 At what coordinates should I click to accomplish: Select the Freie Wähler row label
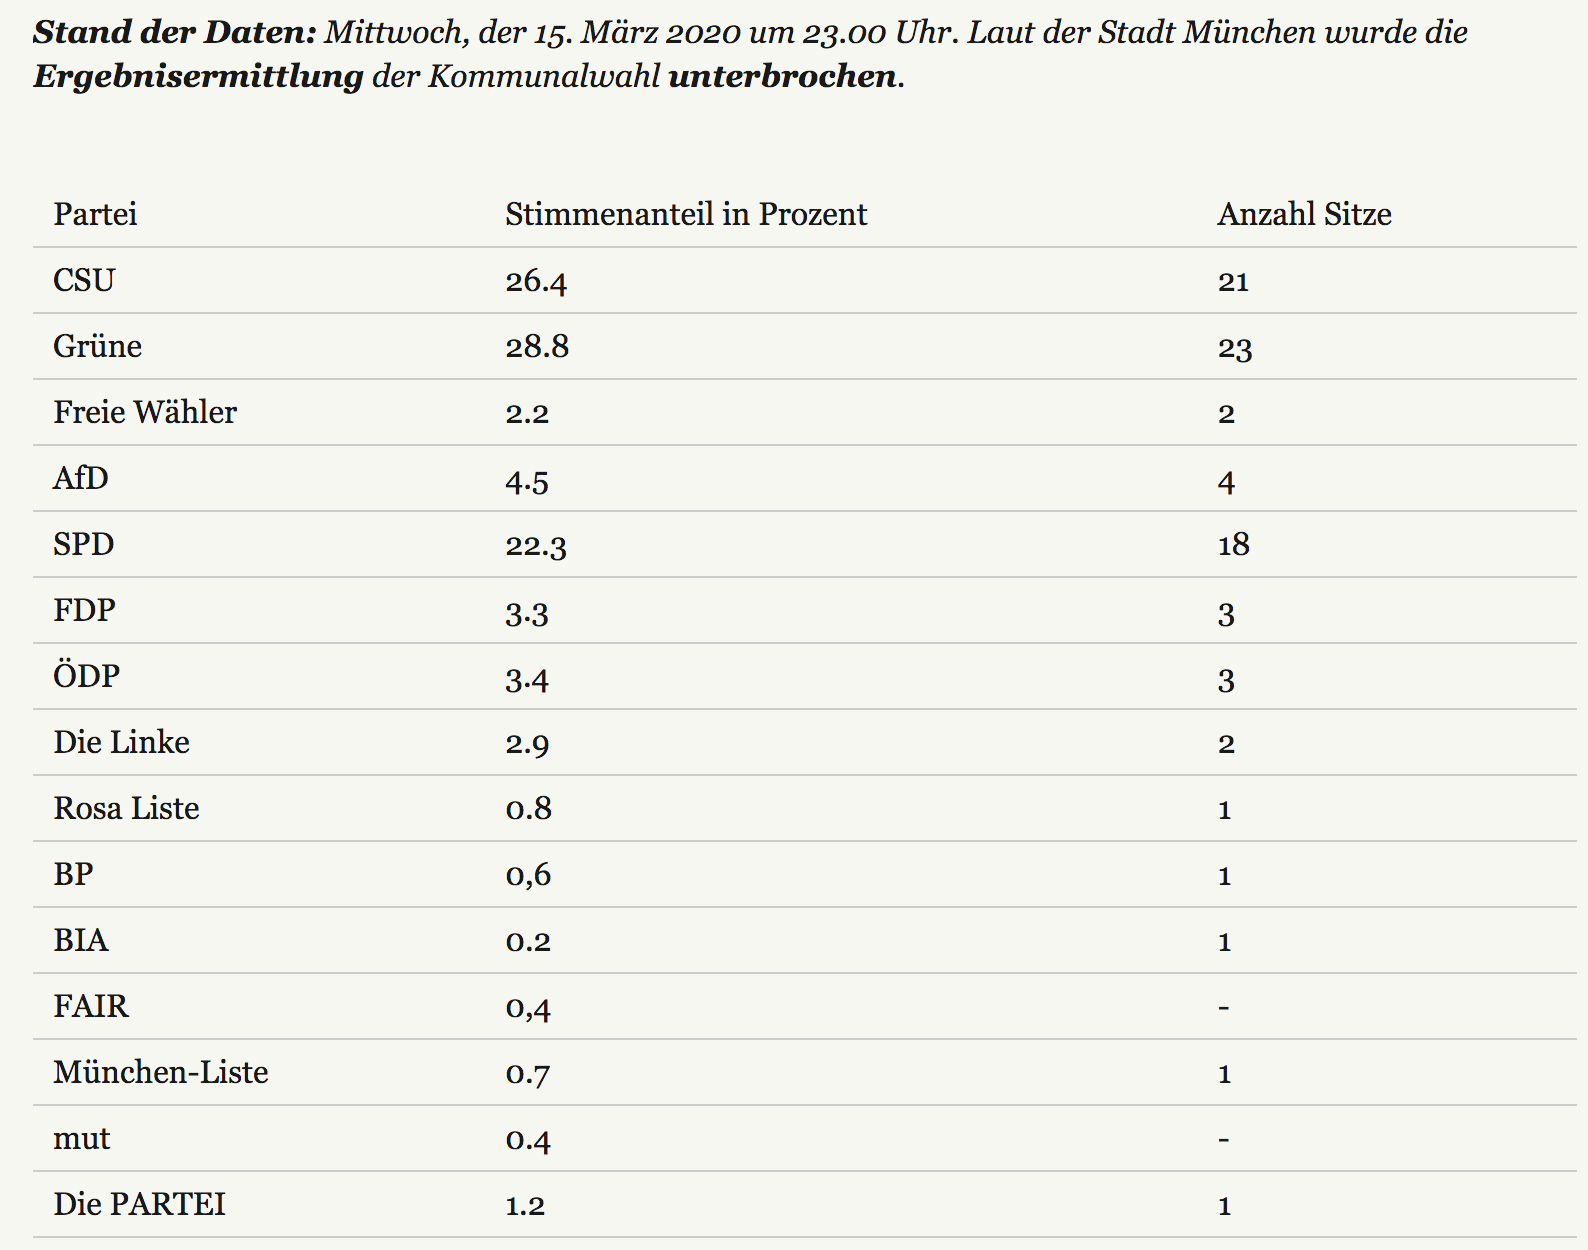(x=145, y=412)
